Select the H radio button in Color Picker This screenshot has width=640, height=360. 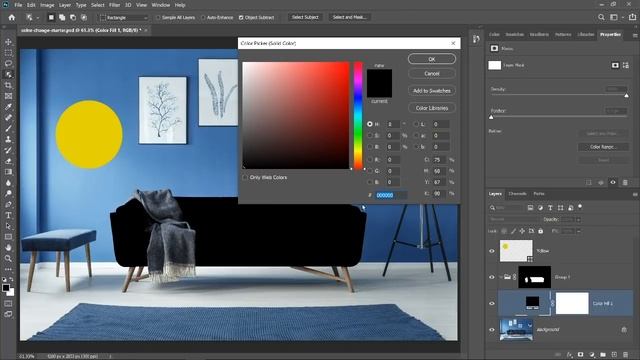tap(370, 124)
